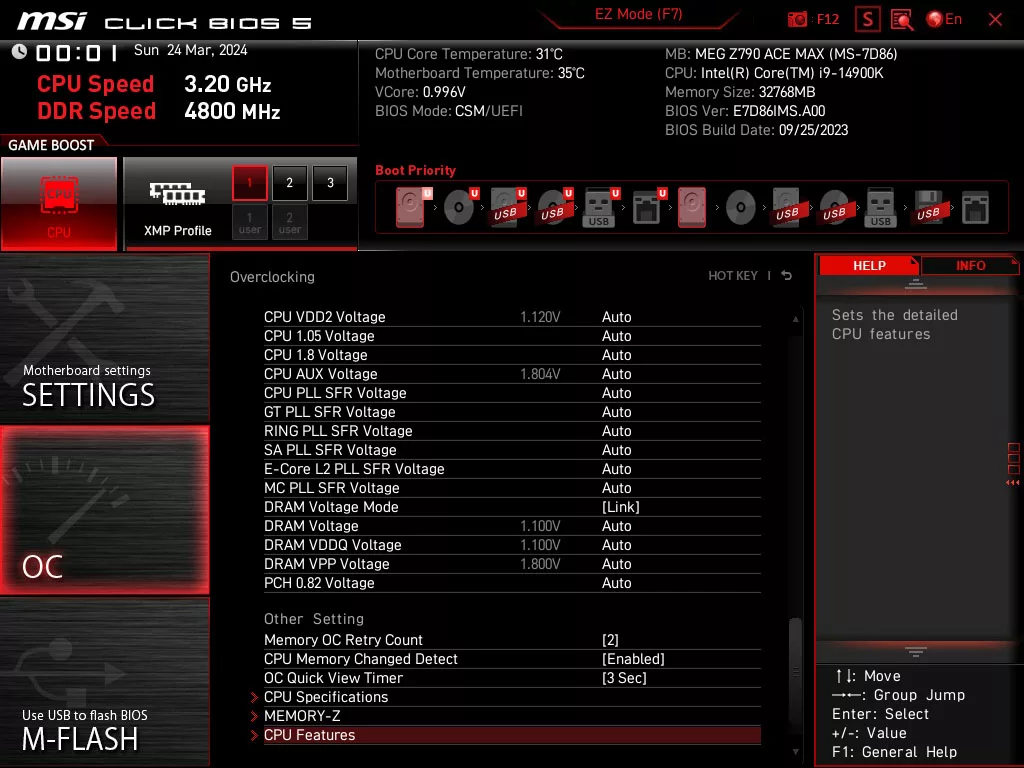Switch to EZ Mode
1024x768 pixels.
tap(638, 14)
